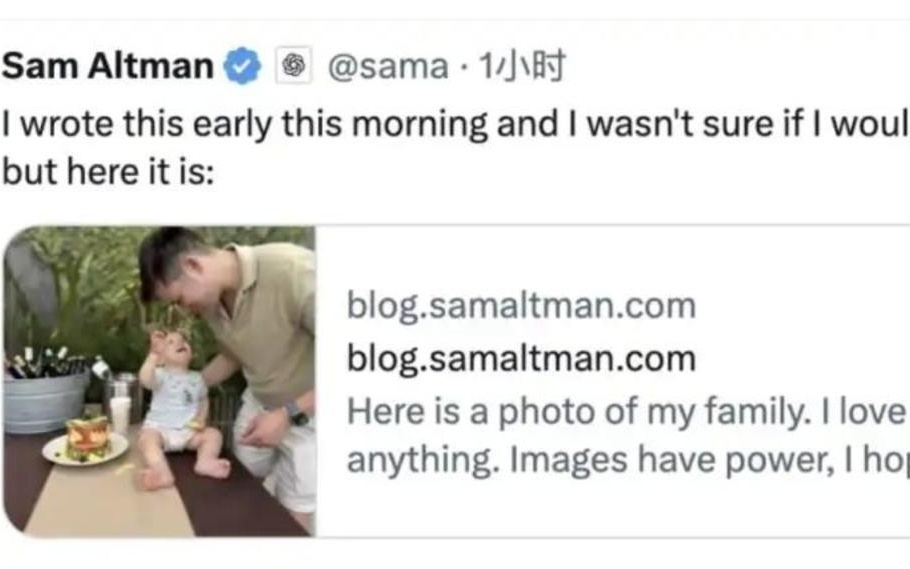This screenshot has height=569, width=910.
Task: Click the word "morning" in the post
Action: (x=410, y=122)
